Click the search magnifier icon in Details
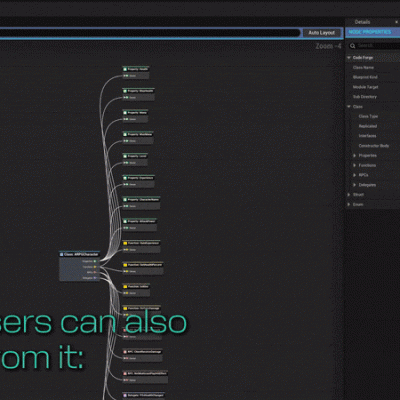This screenshot has height=400, width=400. 352,46
